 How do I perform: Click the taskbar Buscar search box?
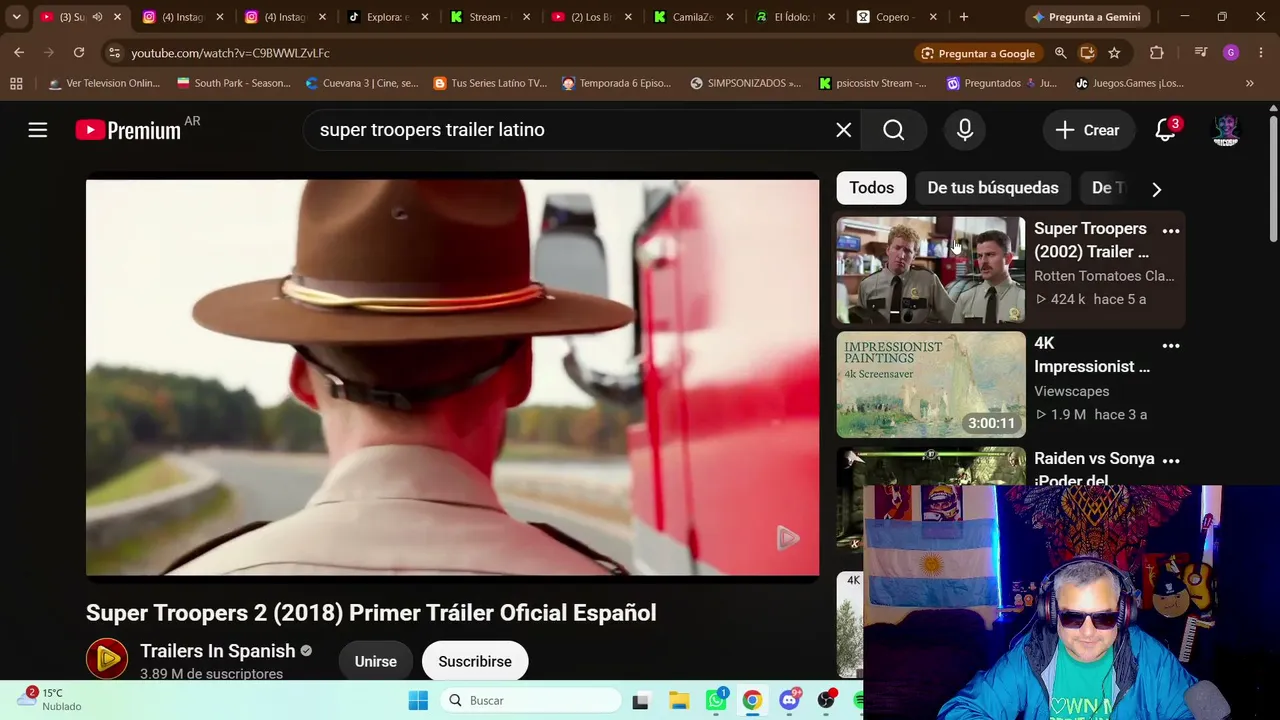(x=529, y=700)
